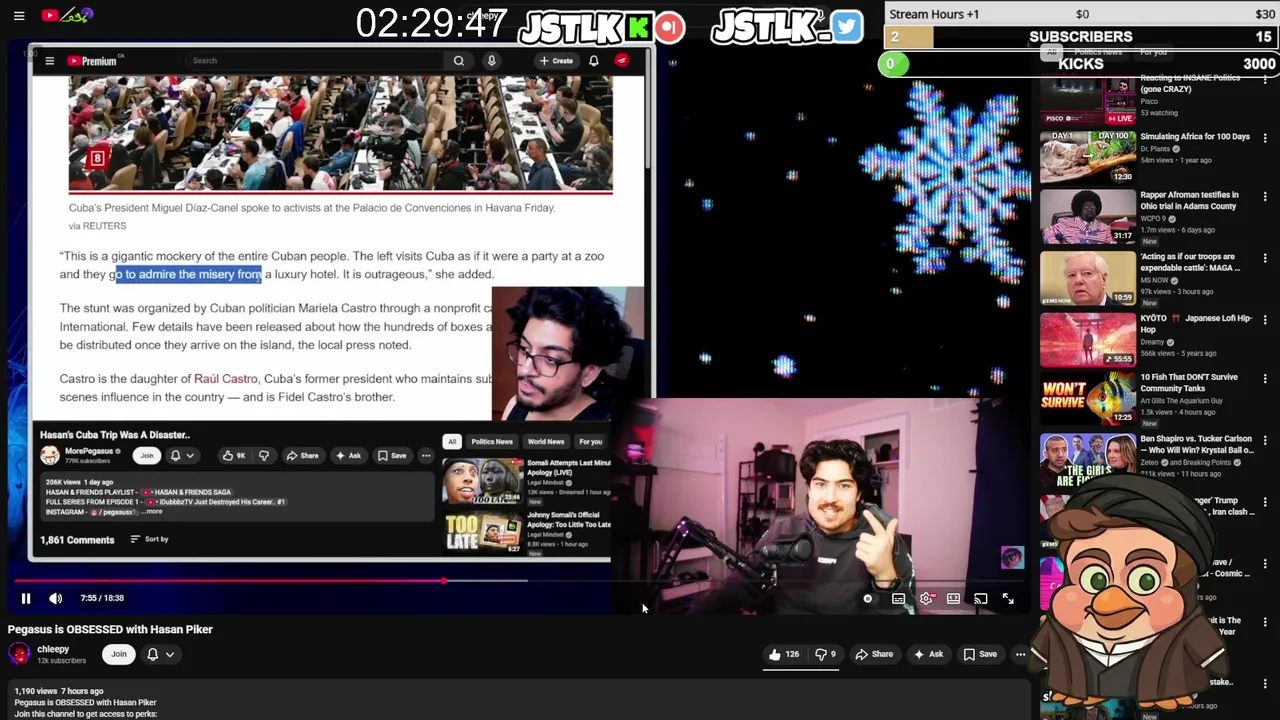
Task: Select the All filter chip in sidebar
Action: point(1051,52)
